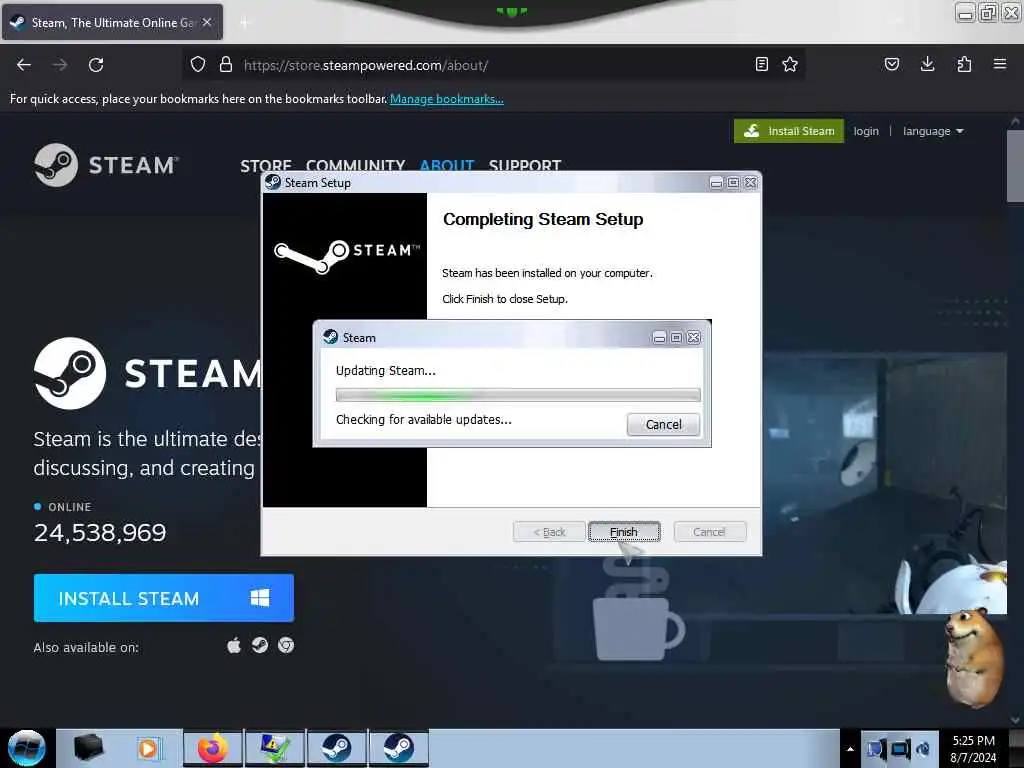
Task: Open the tracking protection shield icon
Action: click(x=198, y=65)
